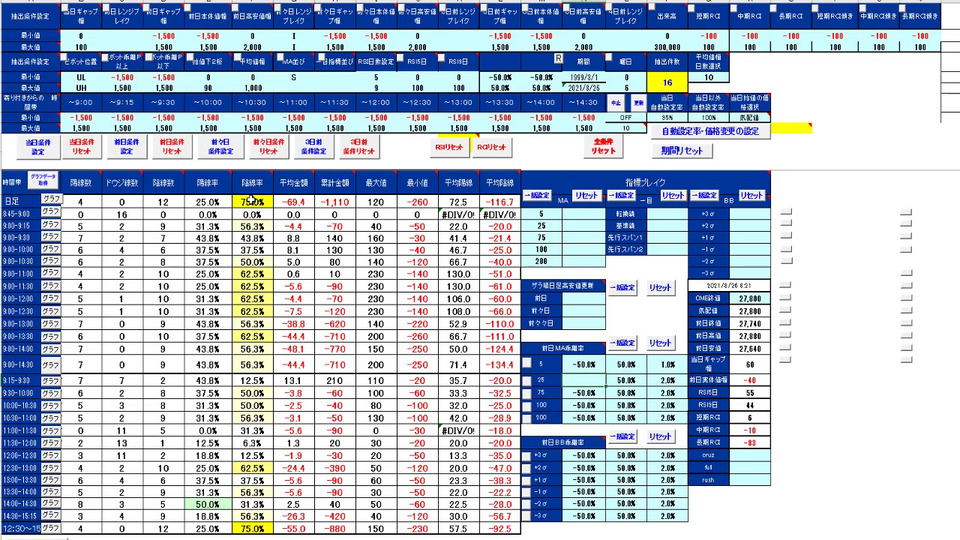Click the 全条件リセット button

point(603,146)
